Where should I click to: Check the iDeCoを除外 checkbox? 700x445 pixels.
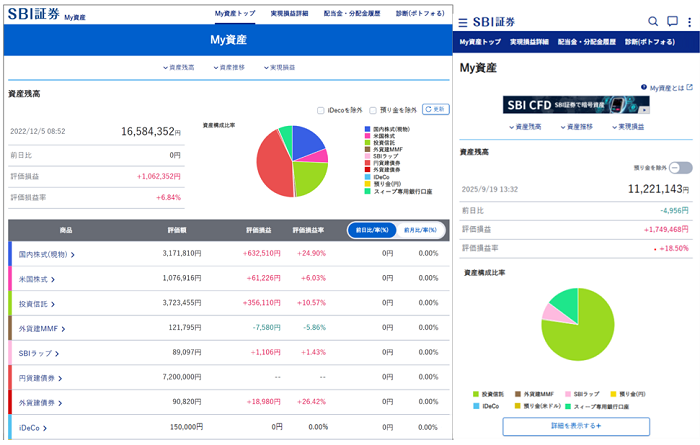click(x=320, y=111)
